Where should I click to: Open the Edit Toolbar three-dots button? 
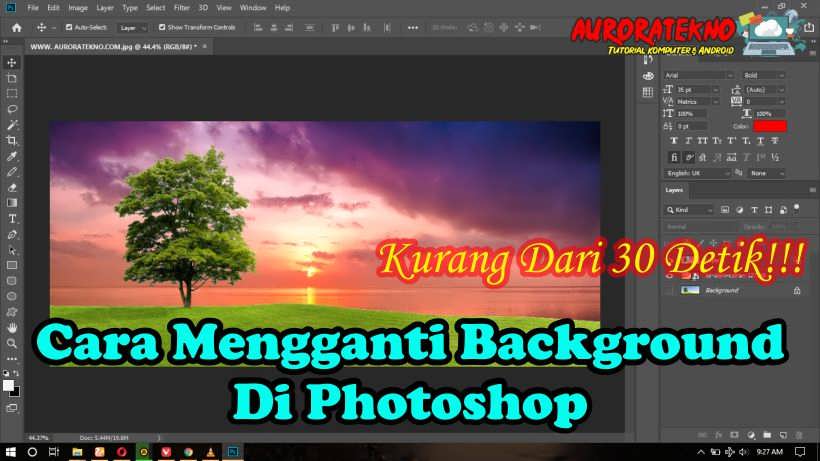pos(12,359)
